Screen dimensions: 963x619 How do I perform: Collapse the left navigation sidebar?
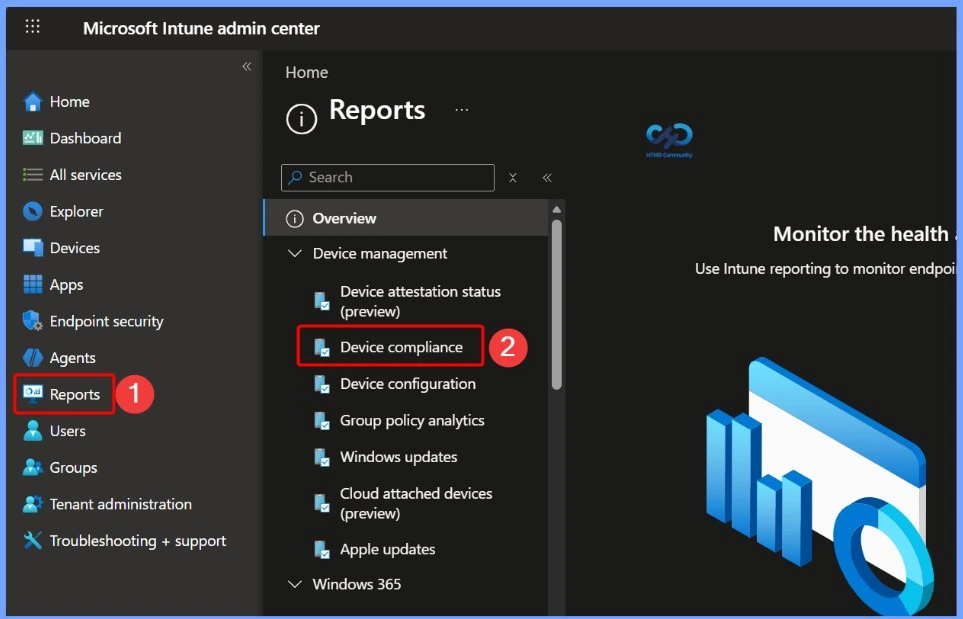[x=246, y=66]
